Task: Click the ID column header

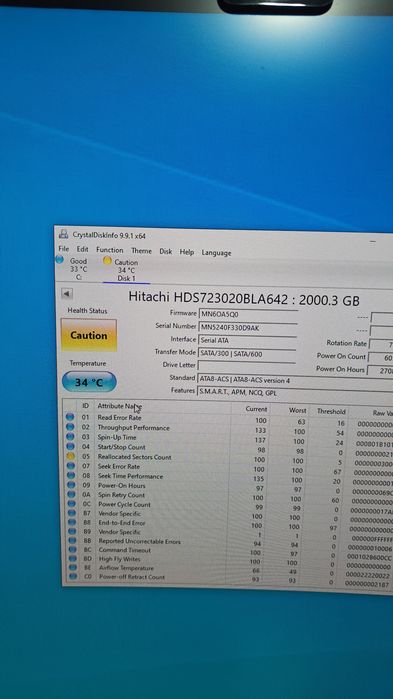Action: tap(86, 406)
